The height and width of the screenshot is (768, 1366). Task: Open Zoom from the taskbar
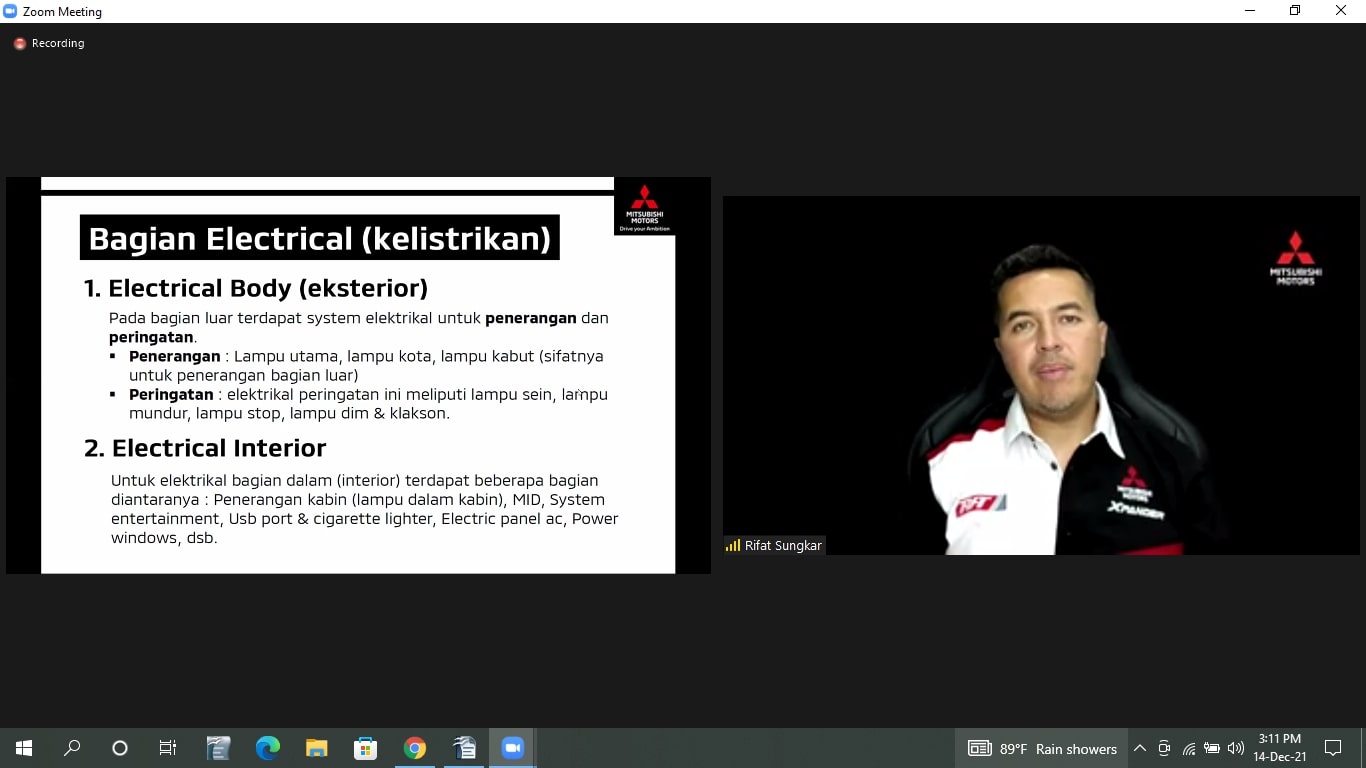pyautogui.click(x=512, y=748)
